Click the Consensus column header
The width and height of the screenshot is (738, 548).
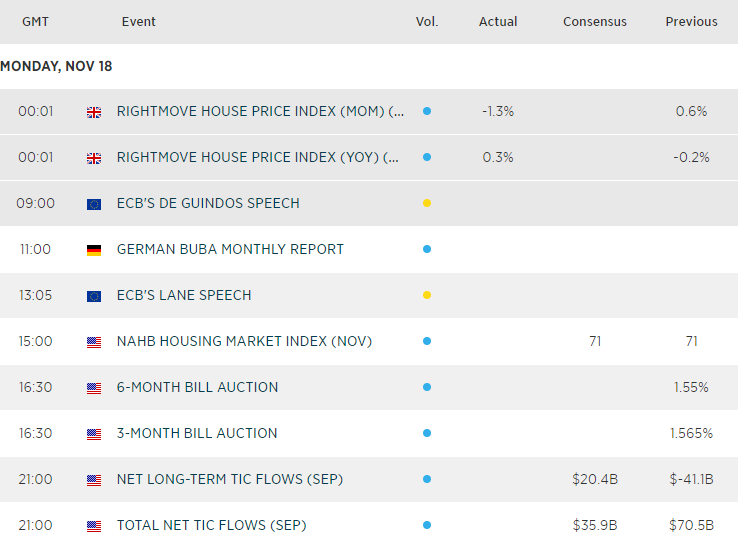coord(595,22)
